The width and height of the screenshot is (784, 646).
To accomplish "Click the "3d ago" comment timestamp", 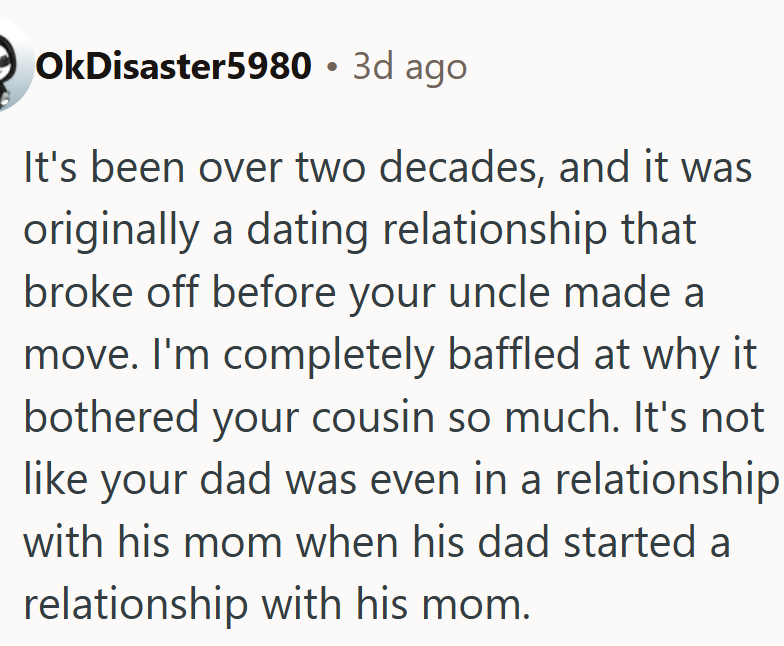I will 410,67.
